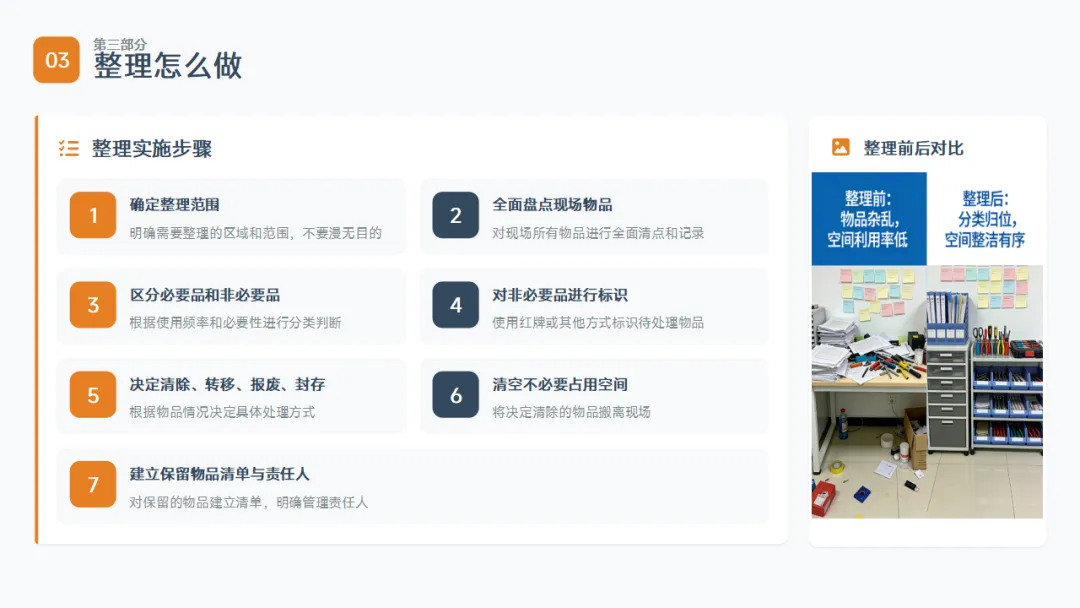This screenshot has width=1080, height=608.
Task: Click step title 清空不必要占用空间
Action: click(x=560, y=384)
